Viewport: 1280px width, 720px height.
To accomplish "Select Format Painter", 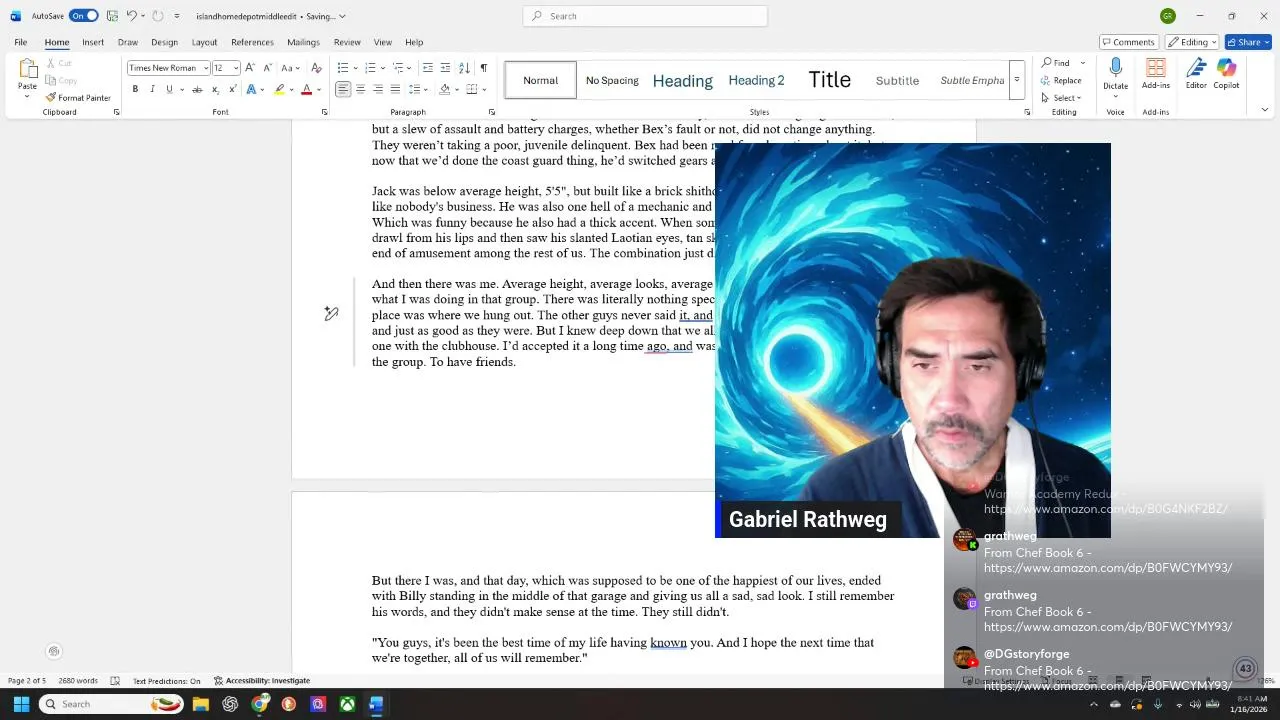I will pyautogui.click(x=78, y=98).
